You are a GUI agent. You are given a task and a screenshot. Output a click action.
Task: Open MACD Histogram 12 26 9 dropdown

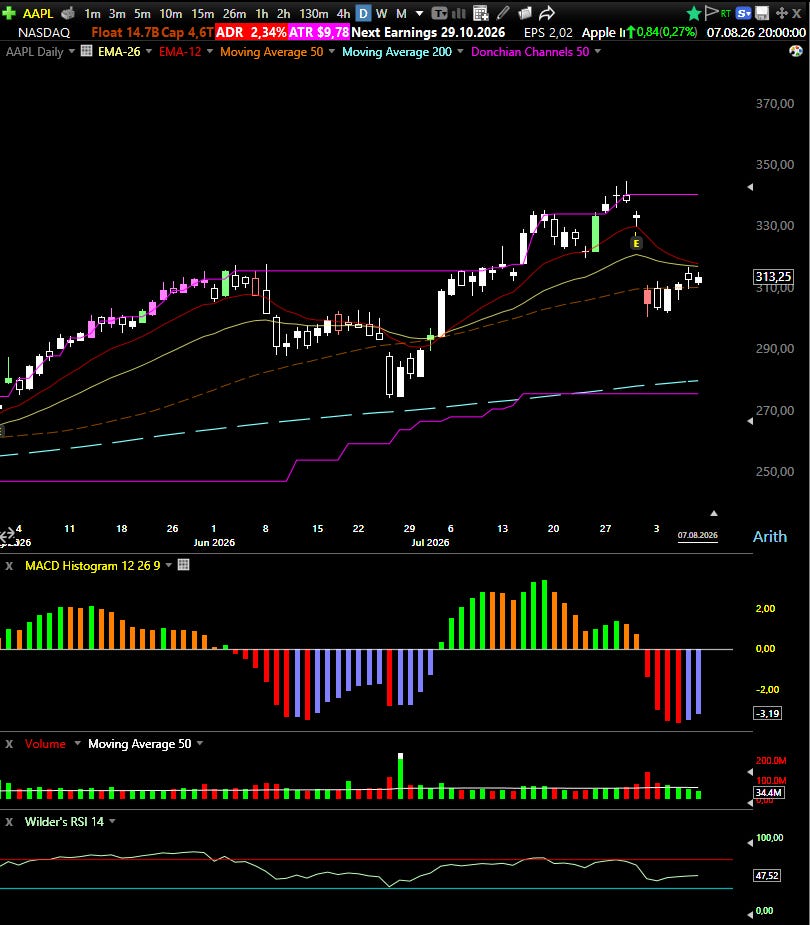(x=169, y=565)
